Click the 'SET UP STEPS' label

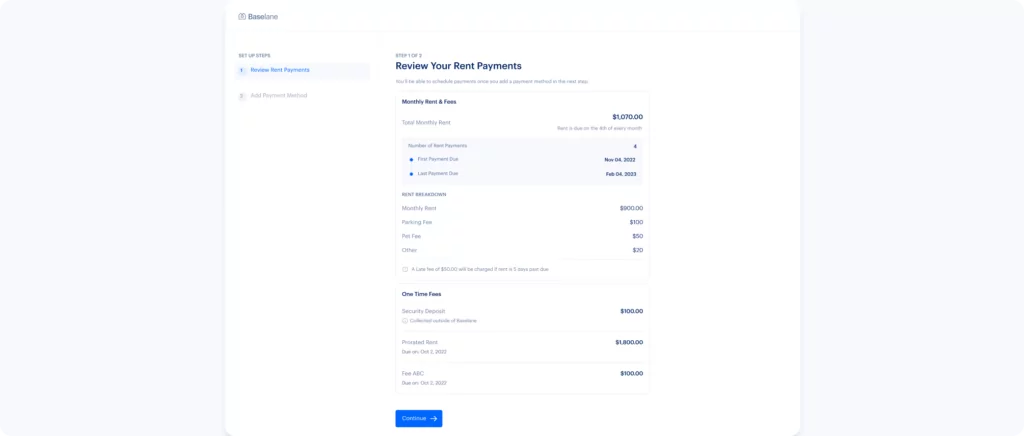pyautogui.click(x=254, y=55)
